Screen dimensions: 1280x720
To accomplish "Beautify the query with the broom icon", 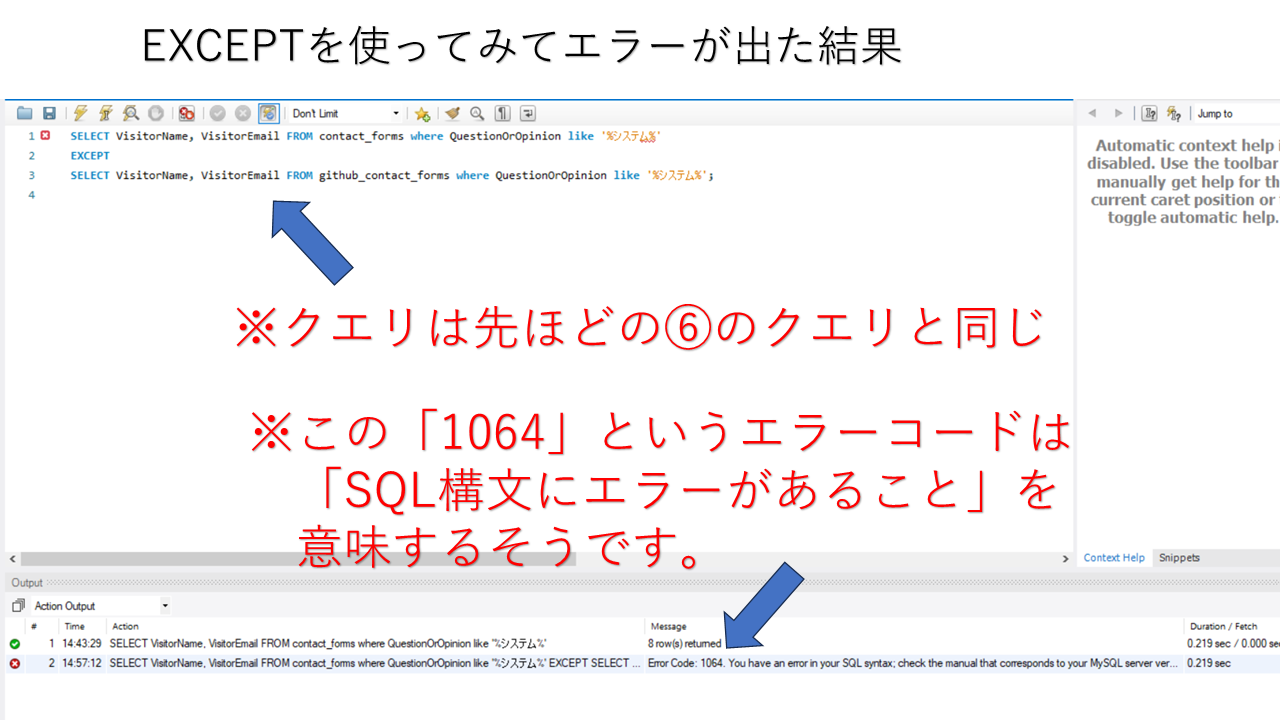I will click(453, 114).
